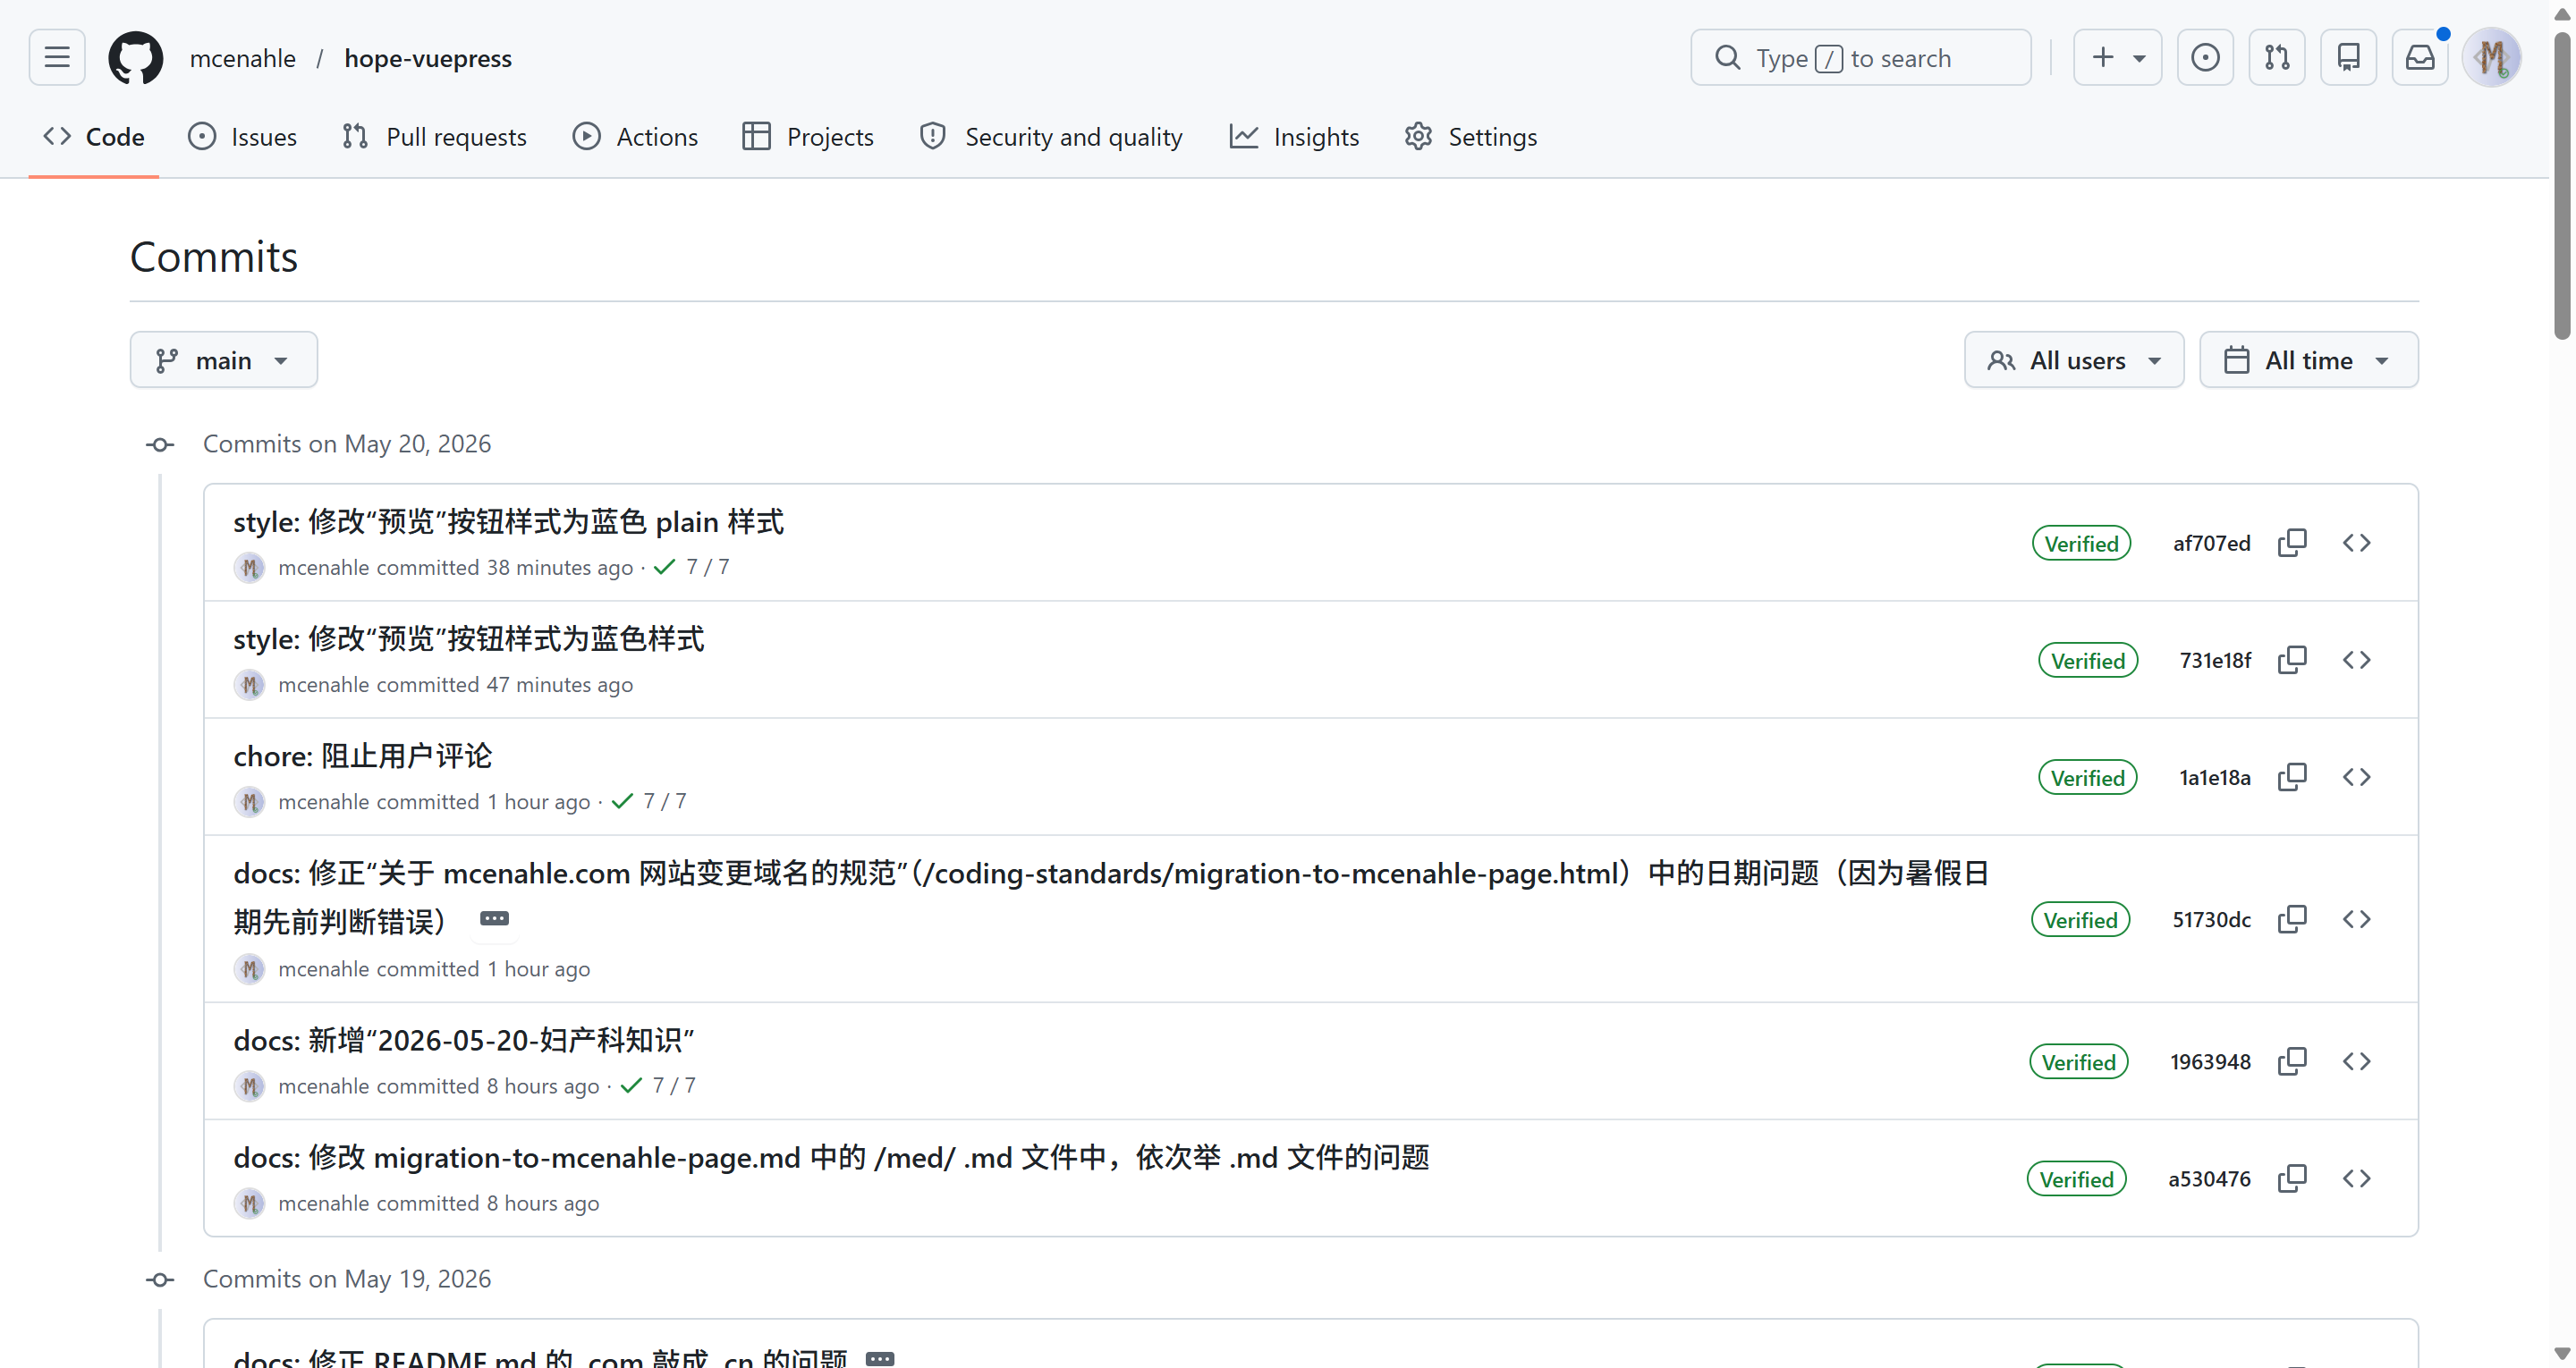The image size is (2576, 1368).
Task: Copy full SHA for af707ed
Action: point(2292,542)
